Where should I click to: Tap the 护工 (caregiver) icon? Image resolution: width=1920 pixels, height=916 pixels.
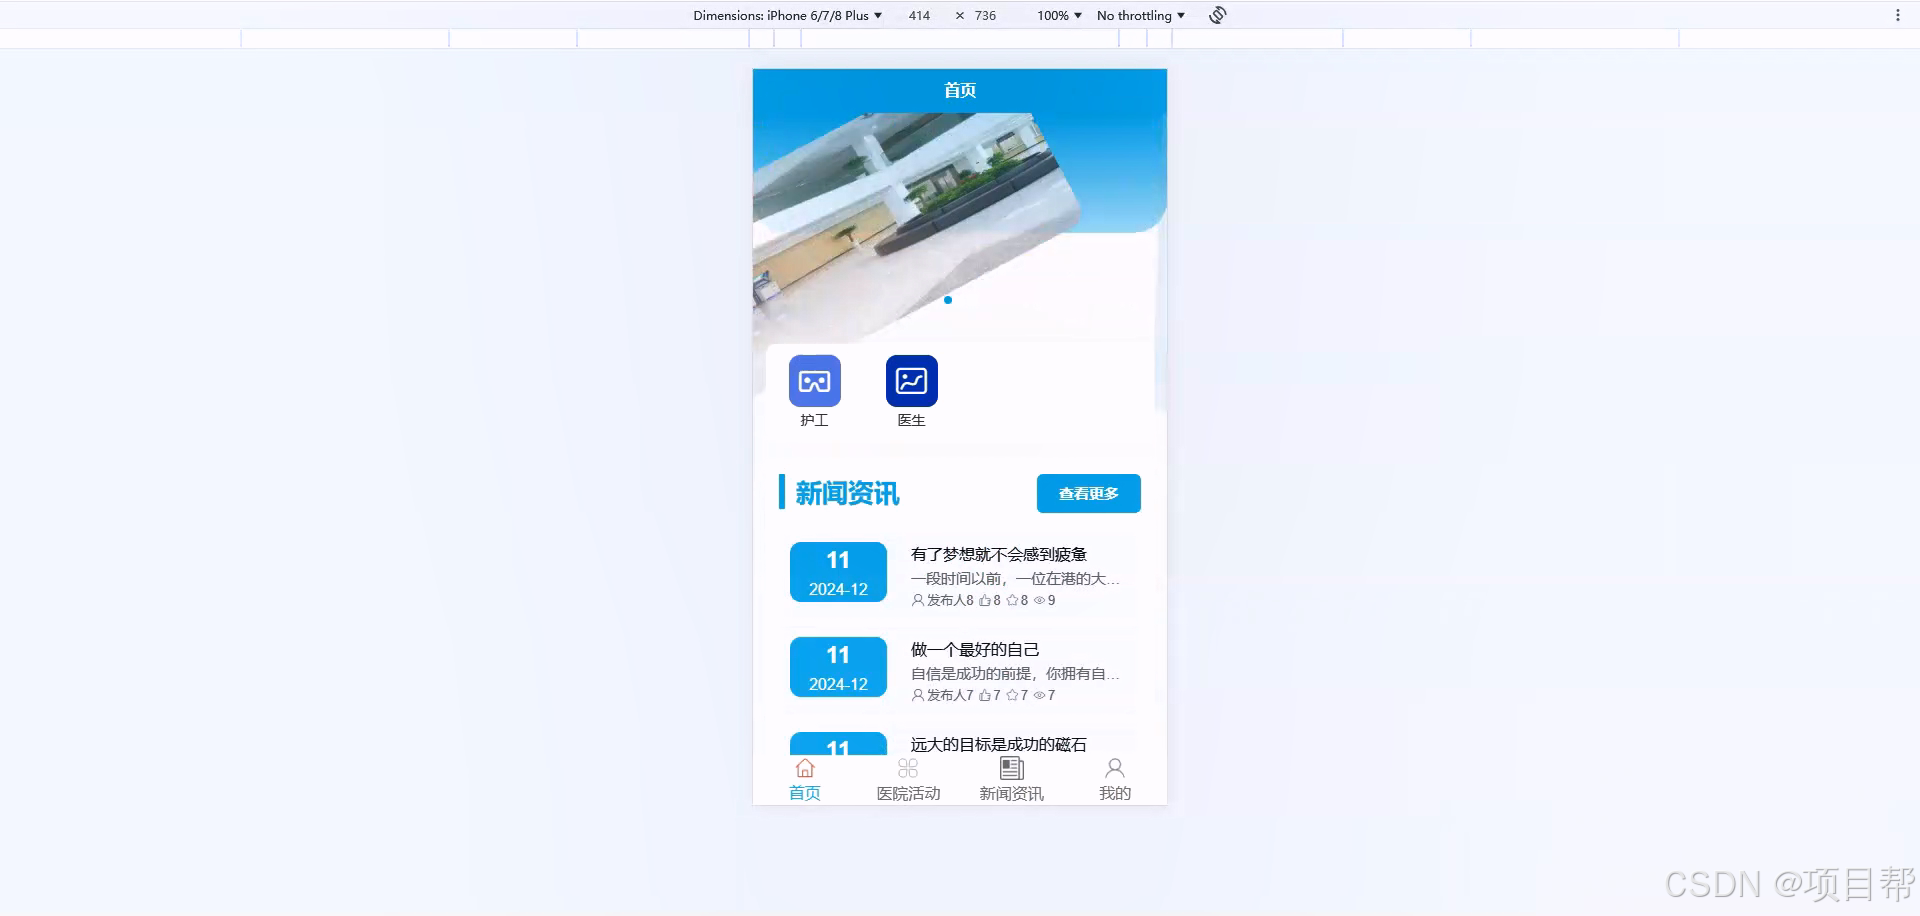815,381
